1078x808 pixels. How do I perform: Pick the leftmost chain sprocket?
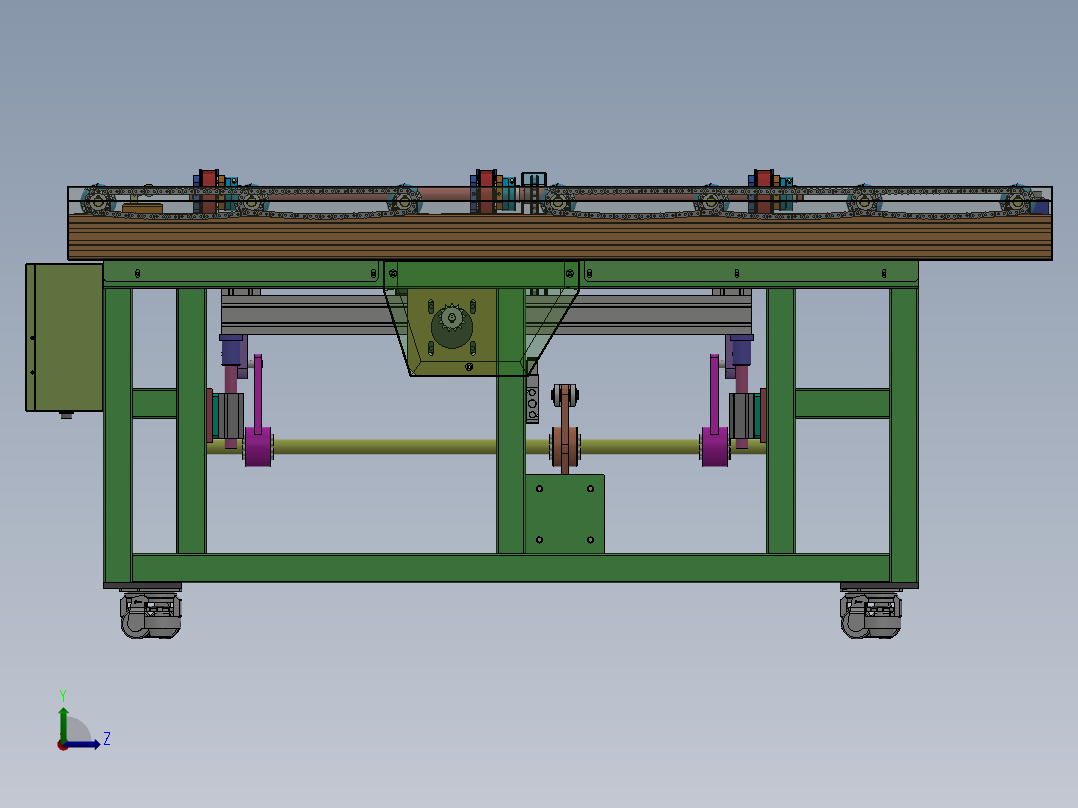click(98, 202)
